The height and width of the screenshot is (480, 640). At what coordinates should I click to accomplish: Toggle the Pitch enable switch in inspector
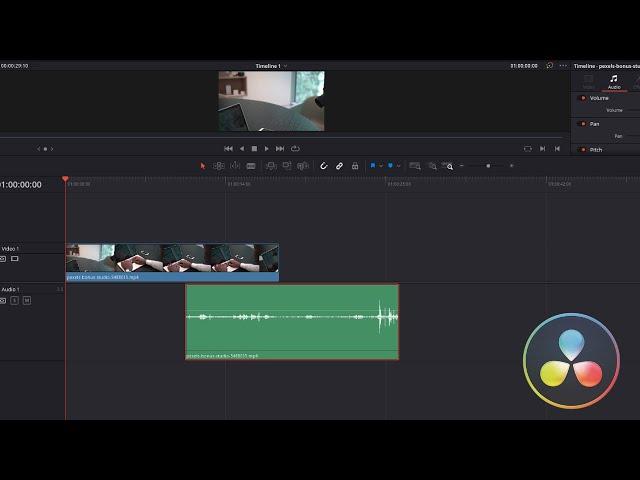(x=583, y=150)
